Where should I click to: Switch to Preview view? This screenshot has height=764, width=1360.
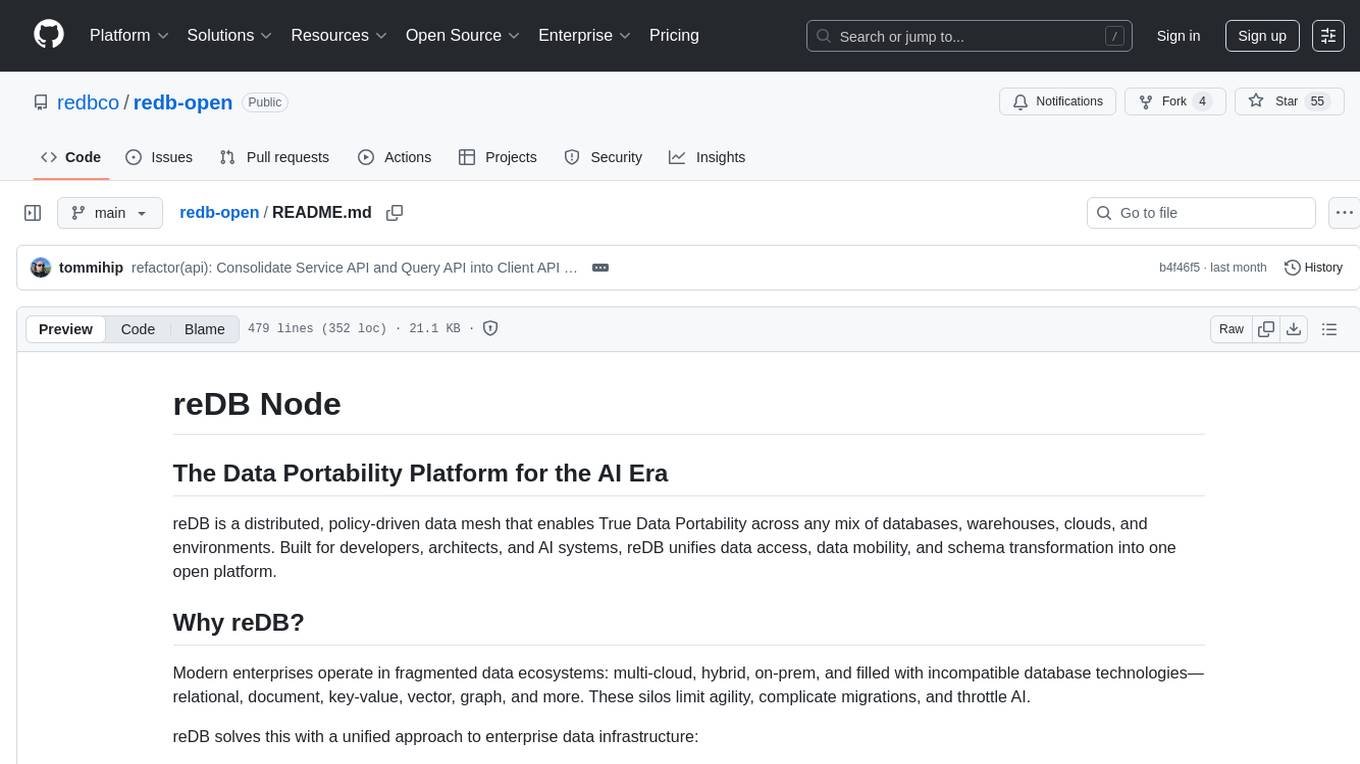point(65,329)
